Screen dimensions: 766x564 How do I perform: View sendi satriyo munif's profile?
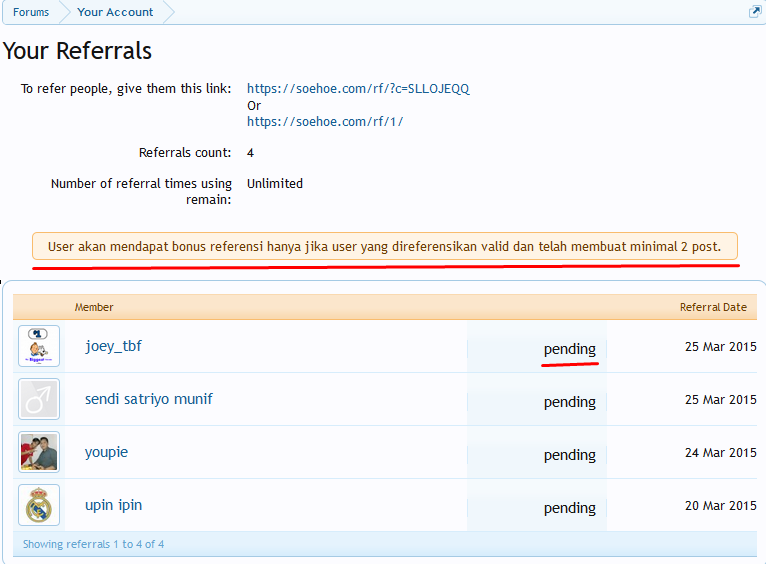(148, 399)
